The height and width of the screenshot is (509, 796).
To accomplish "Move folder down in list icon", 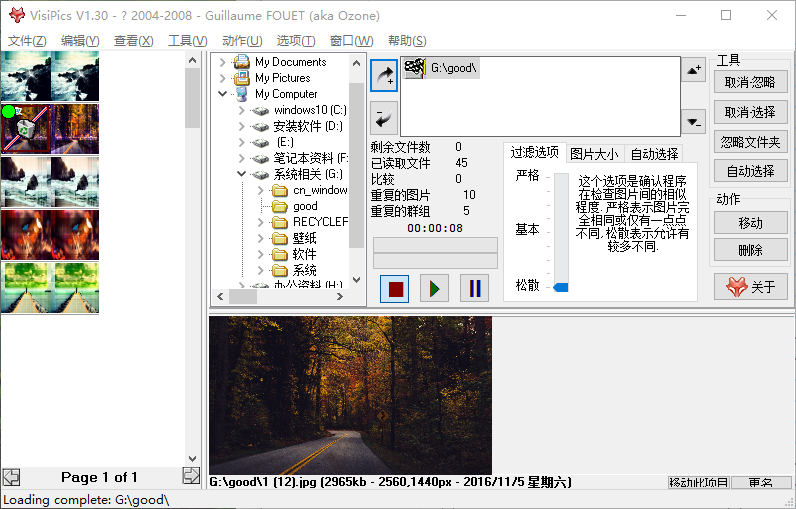I will [695, 122].
